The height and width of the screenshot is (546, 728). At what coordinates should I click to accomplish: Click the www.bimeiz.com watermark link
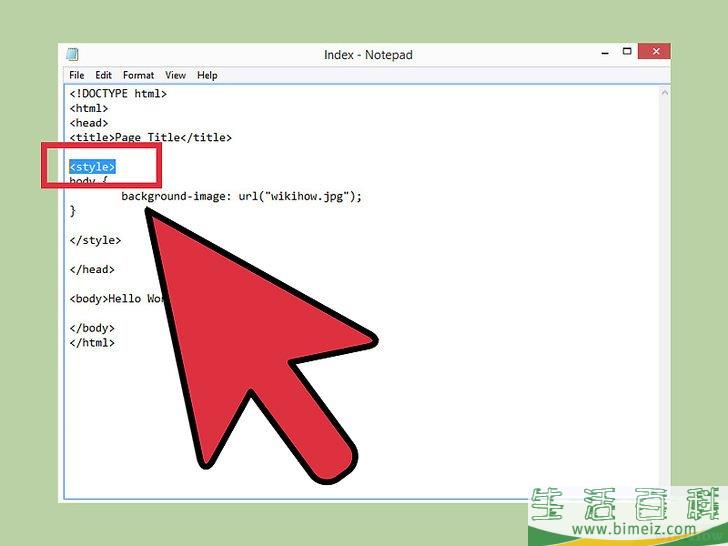(634, 528)
